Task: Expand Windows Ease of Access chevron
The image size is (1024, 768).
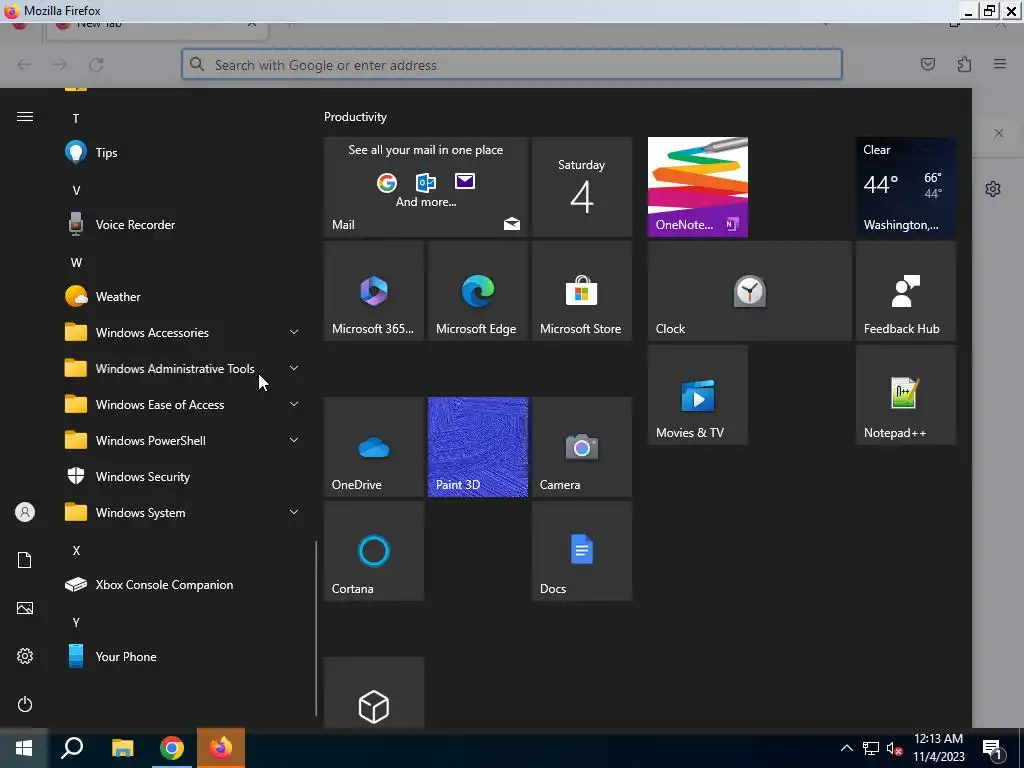Action: tap(294, 404)
